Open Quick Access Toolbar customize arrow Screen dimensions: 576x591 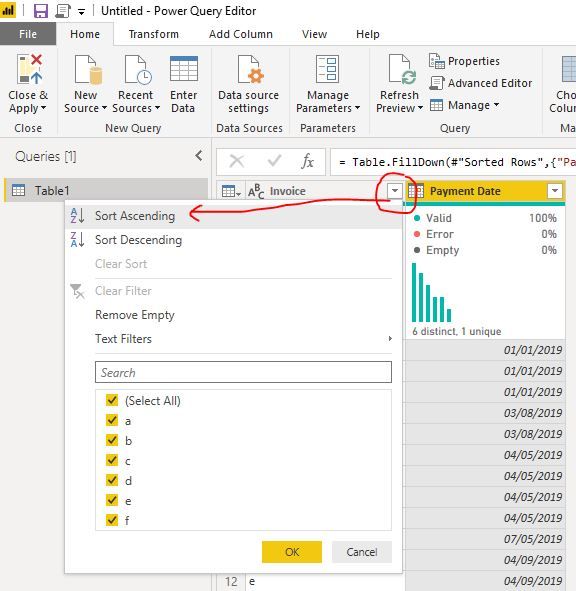81,12
